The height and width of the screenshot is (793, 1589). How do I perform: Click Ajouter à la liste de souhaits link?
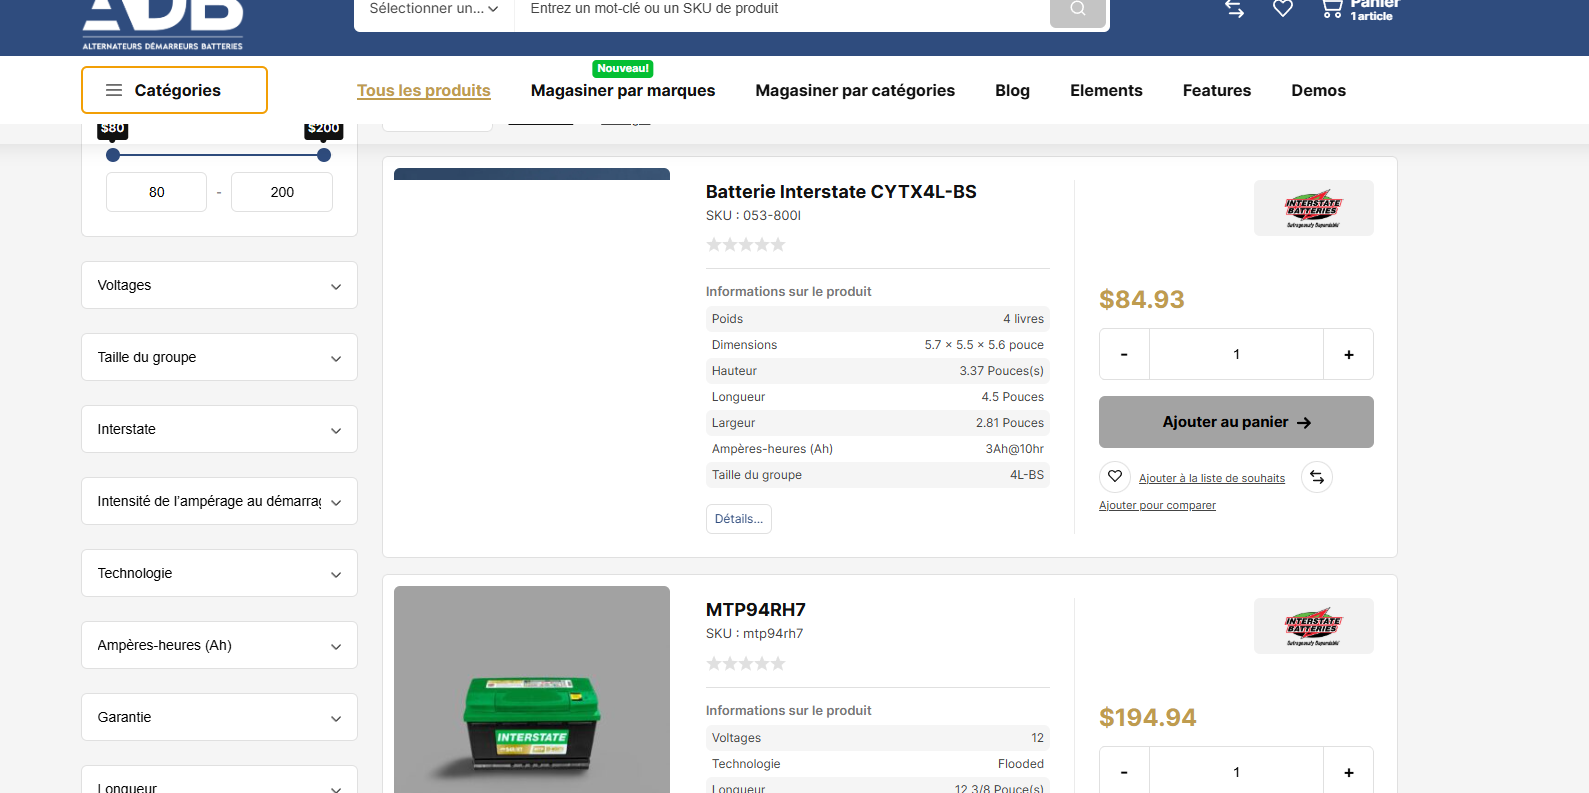[x=1212, y=478]
